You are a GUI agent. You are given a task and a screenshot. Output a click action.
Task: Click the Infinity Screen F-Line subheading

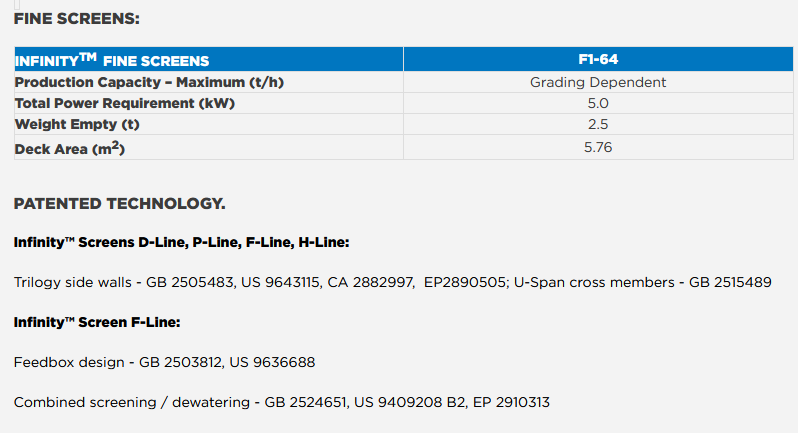coord(96,322)
